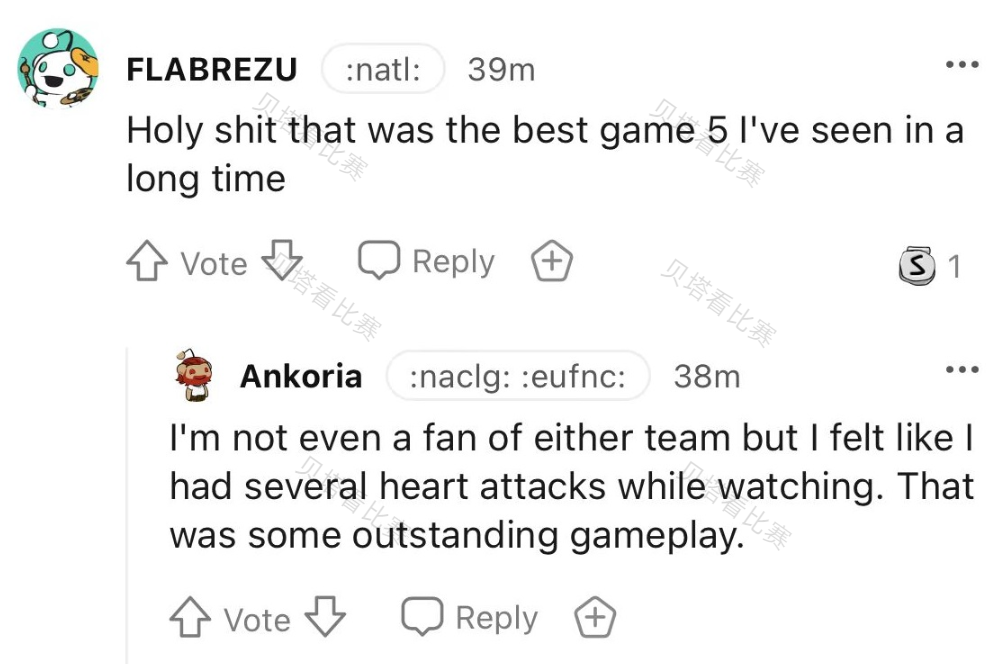Open Ankoria reply options menu
This screenshot has height=664, width=1000.
962,371
